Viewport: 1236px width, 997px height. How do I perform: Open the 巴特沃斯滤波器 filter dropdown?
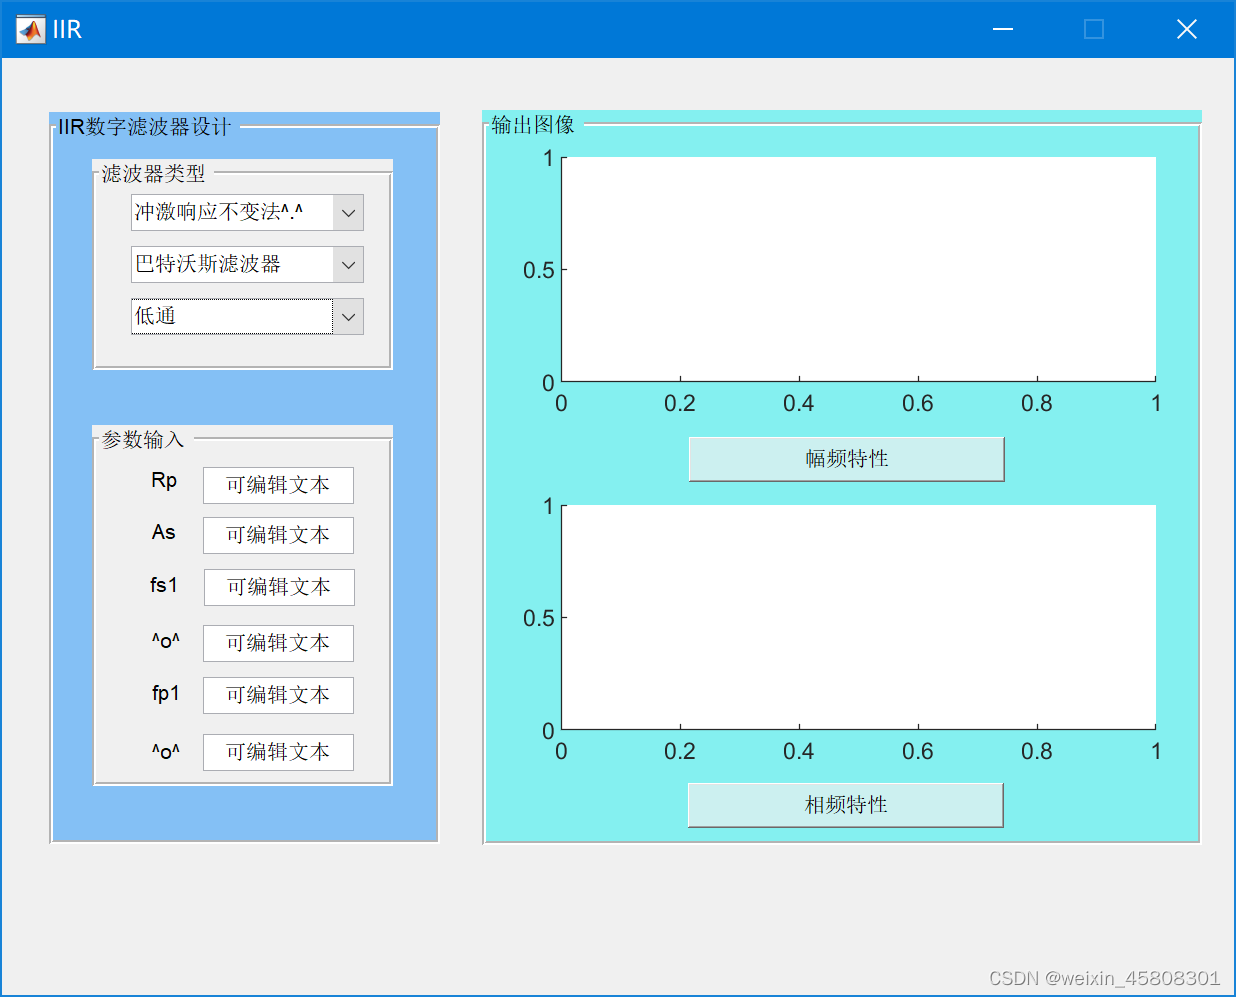347,264
